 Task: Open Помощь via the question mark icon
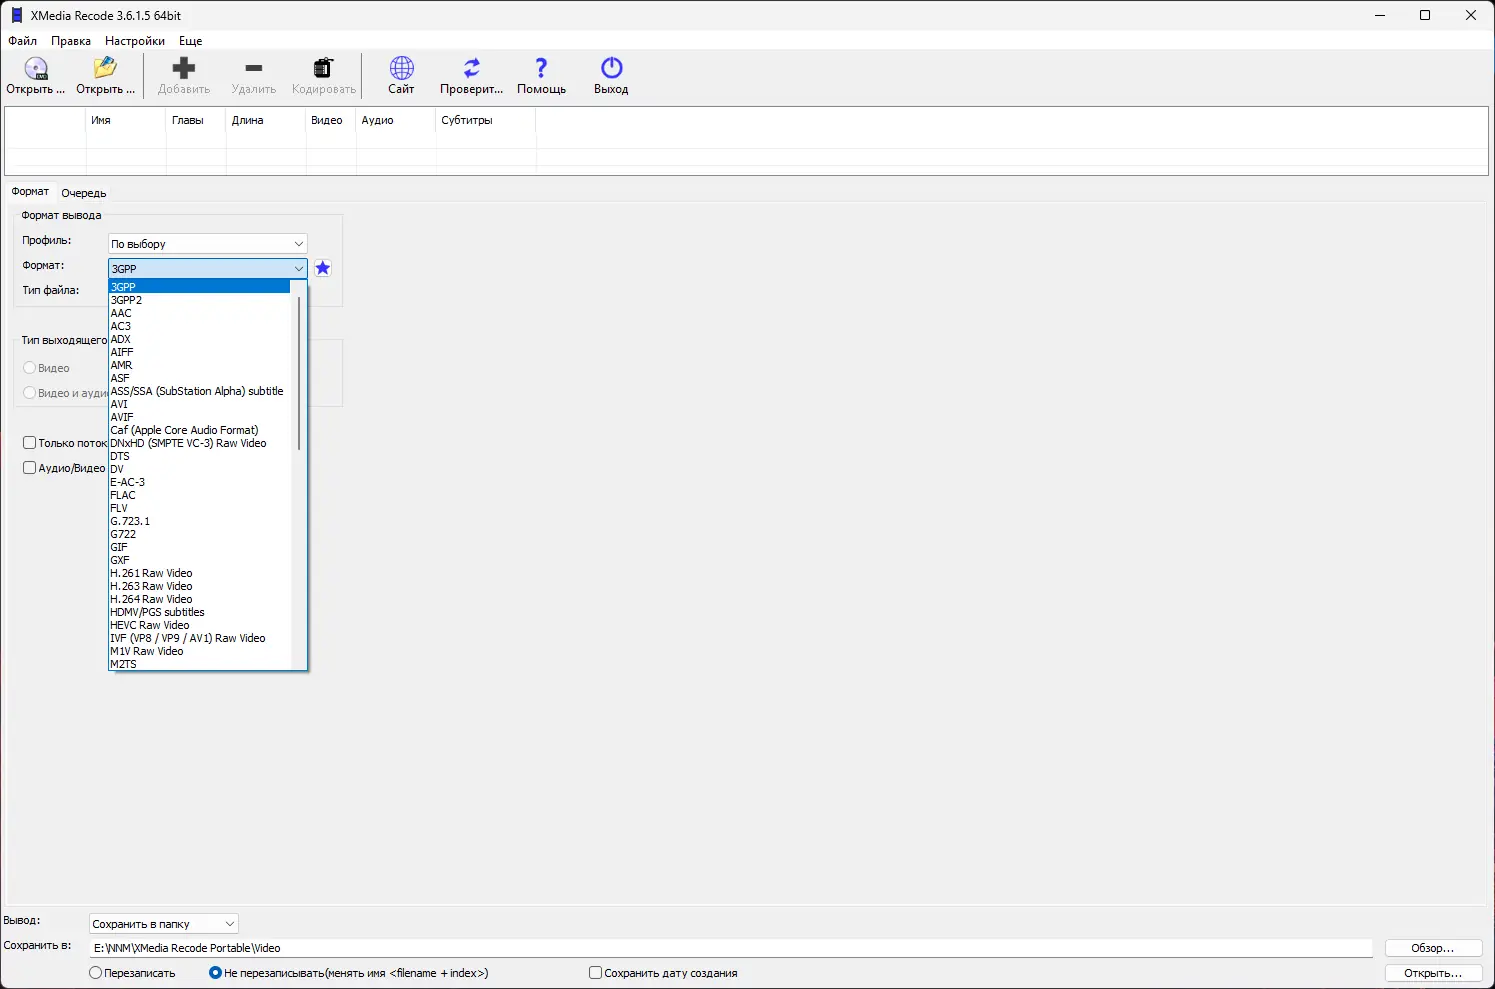[540, 67]
